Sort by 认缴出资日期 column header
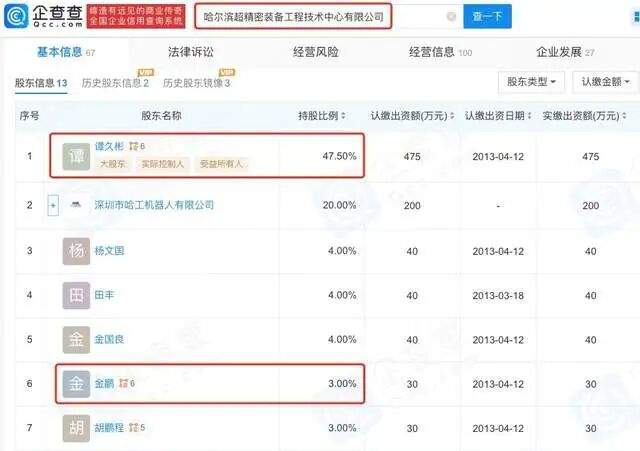Image resolution: width=640 pixels, height=451 pixels. tap(494, 116)
